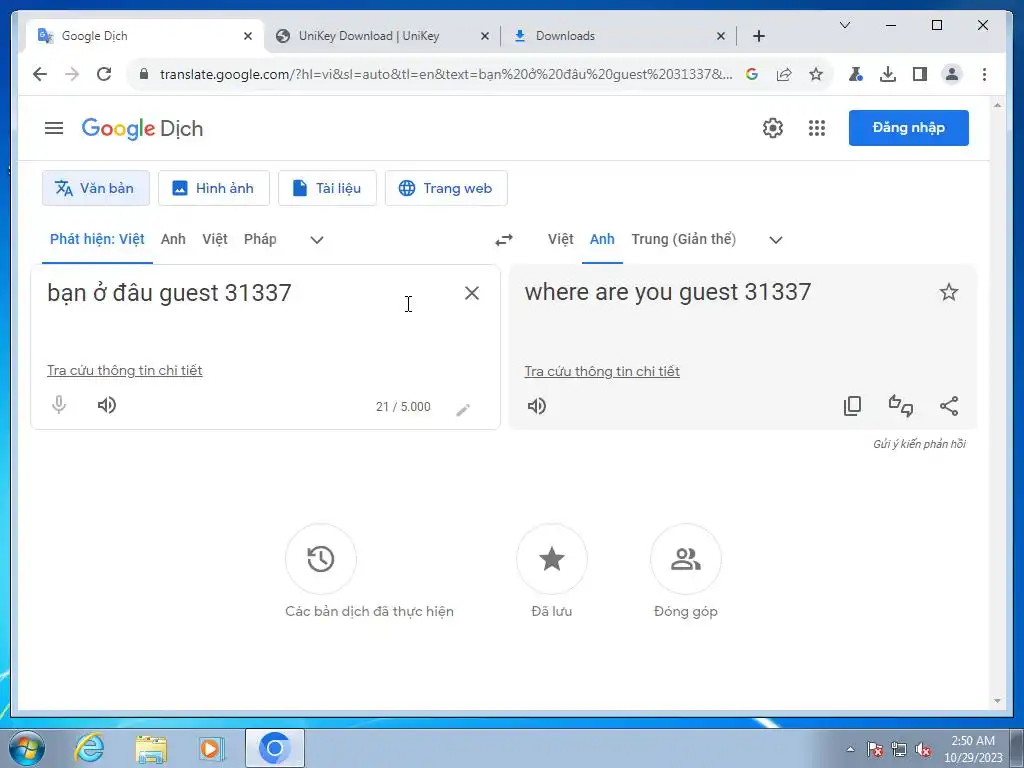Select the Văn bản text mode
The height and width of the screenshot is (768, 1024).
[96, 188]
